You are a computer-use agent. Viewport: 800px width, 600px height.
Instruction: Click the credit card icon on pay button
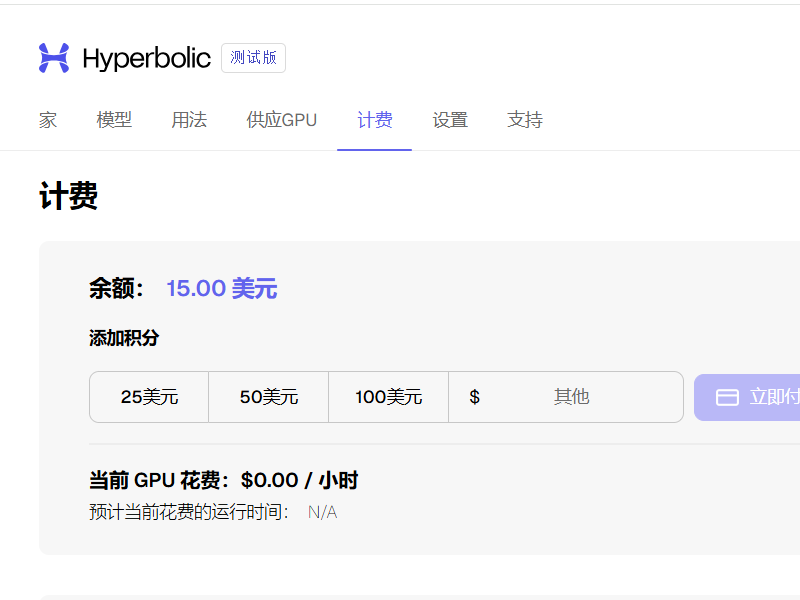[728, 397]
